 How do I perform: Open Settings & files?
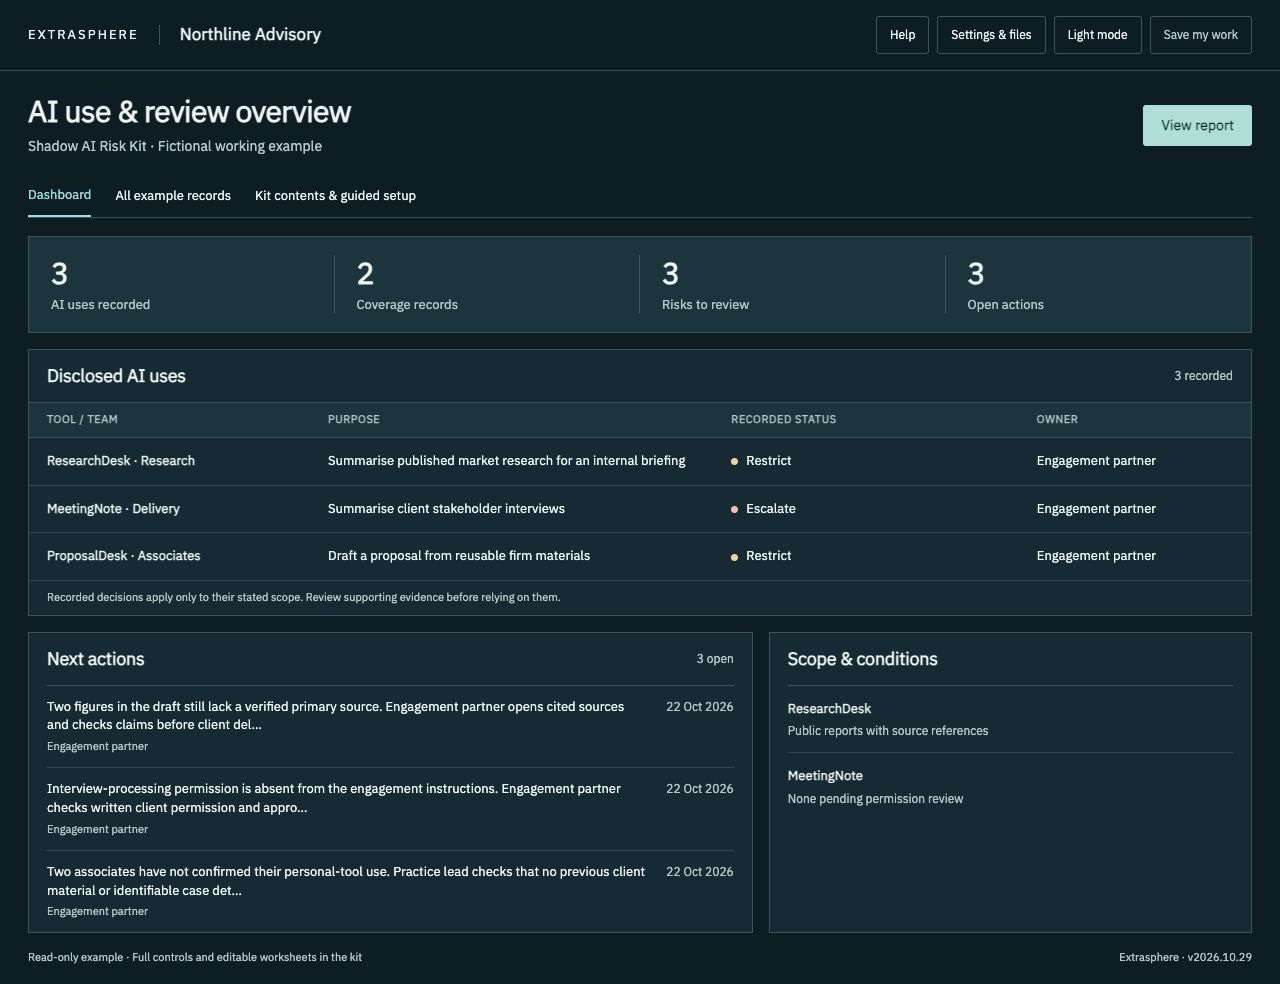click(991, 35)
